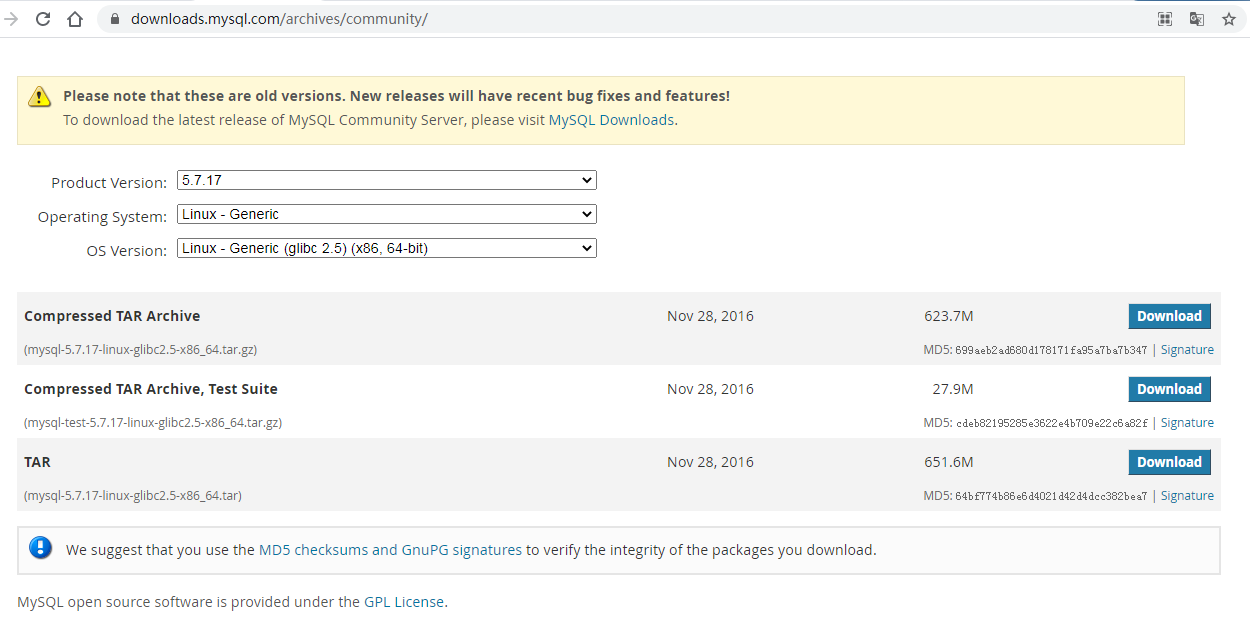Click the 'Compressed TAR Archive, Test Suite' title

pos(151,389)
